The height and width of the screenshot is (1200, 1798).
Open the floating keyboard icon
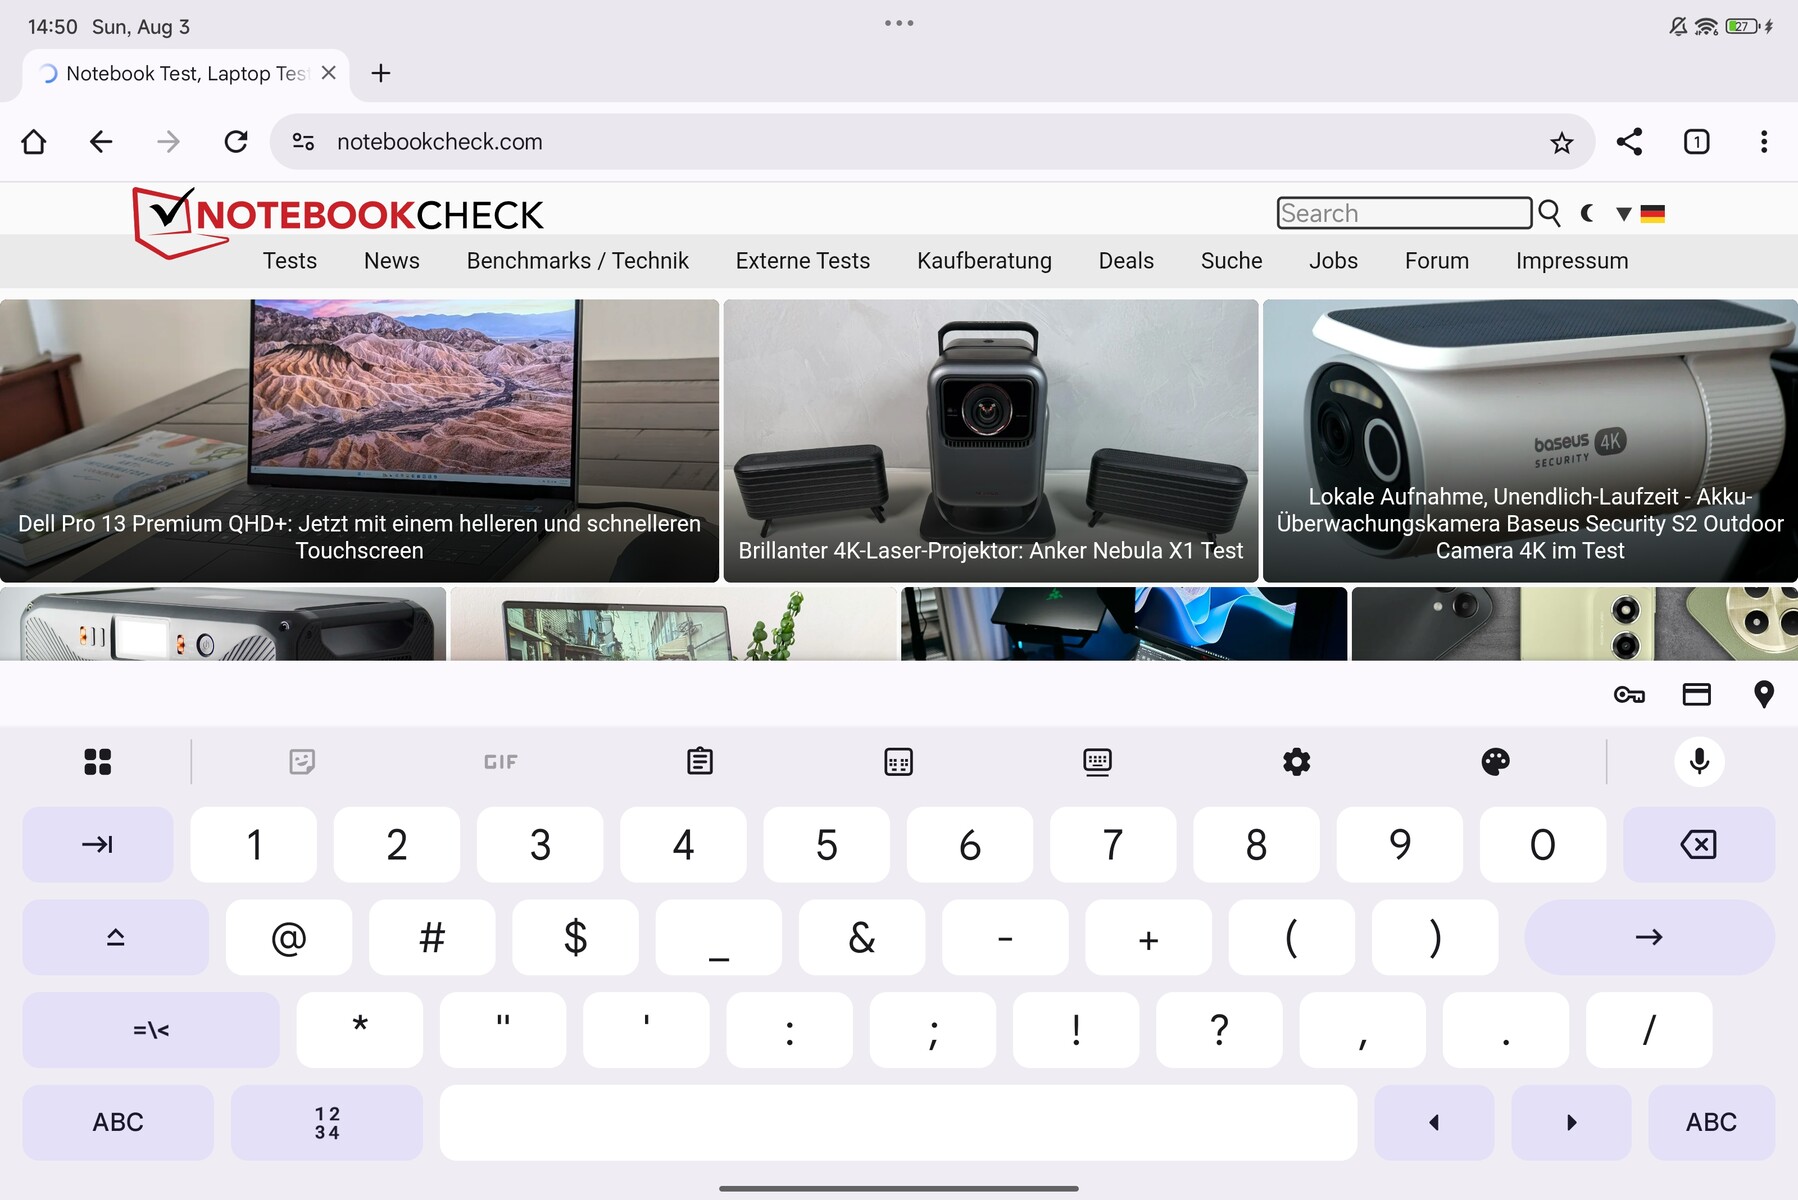pos(1097,762)
